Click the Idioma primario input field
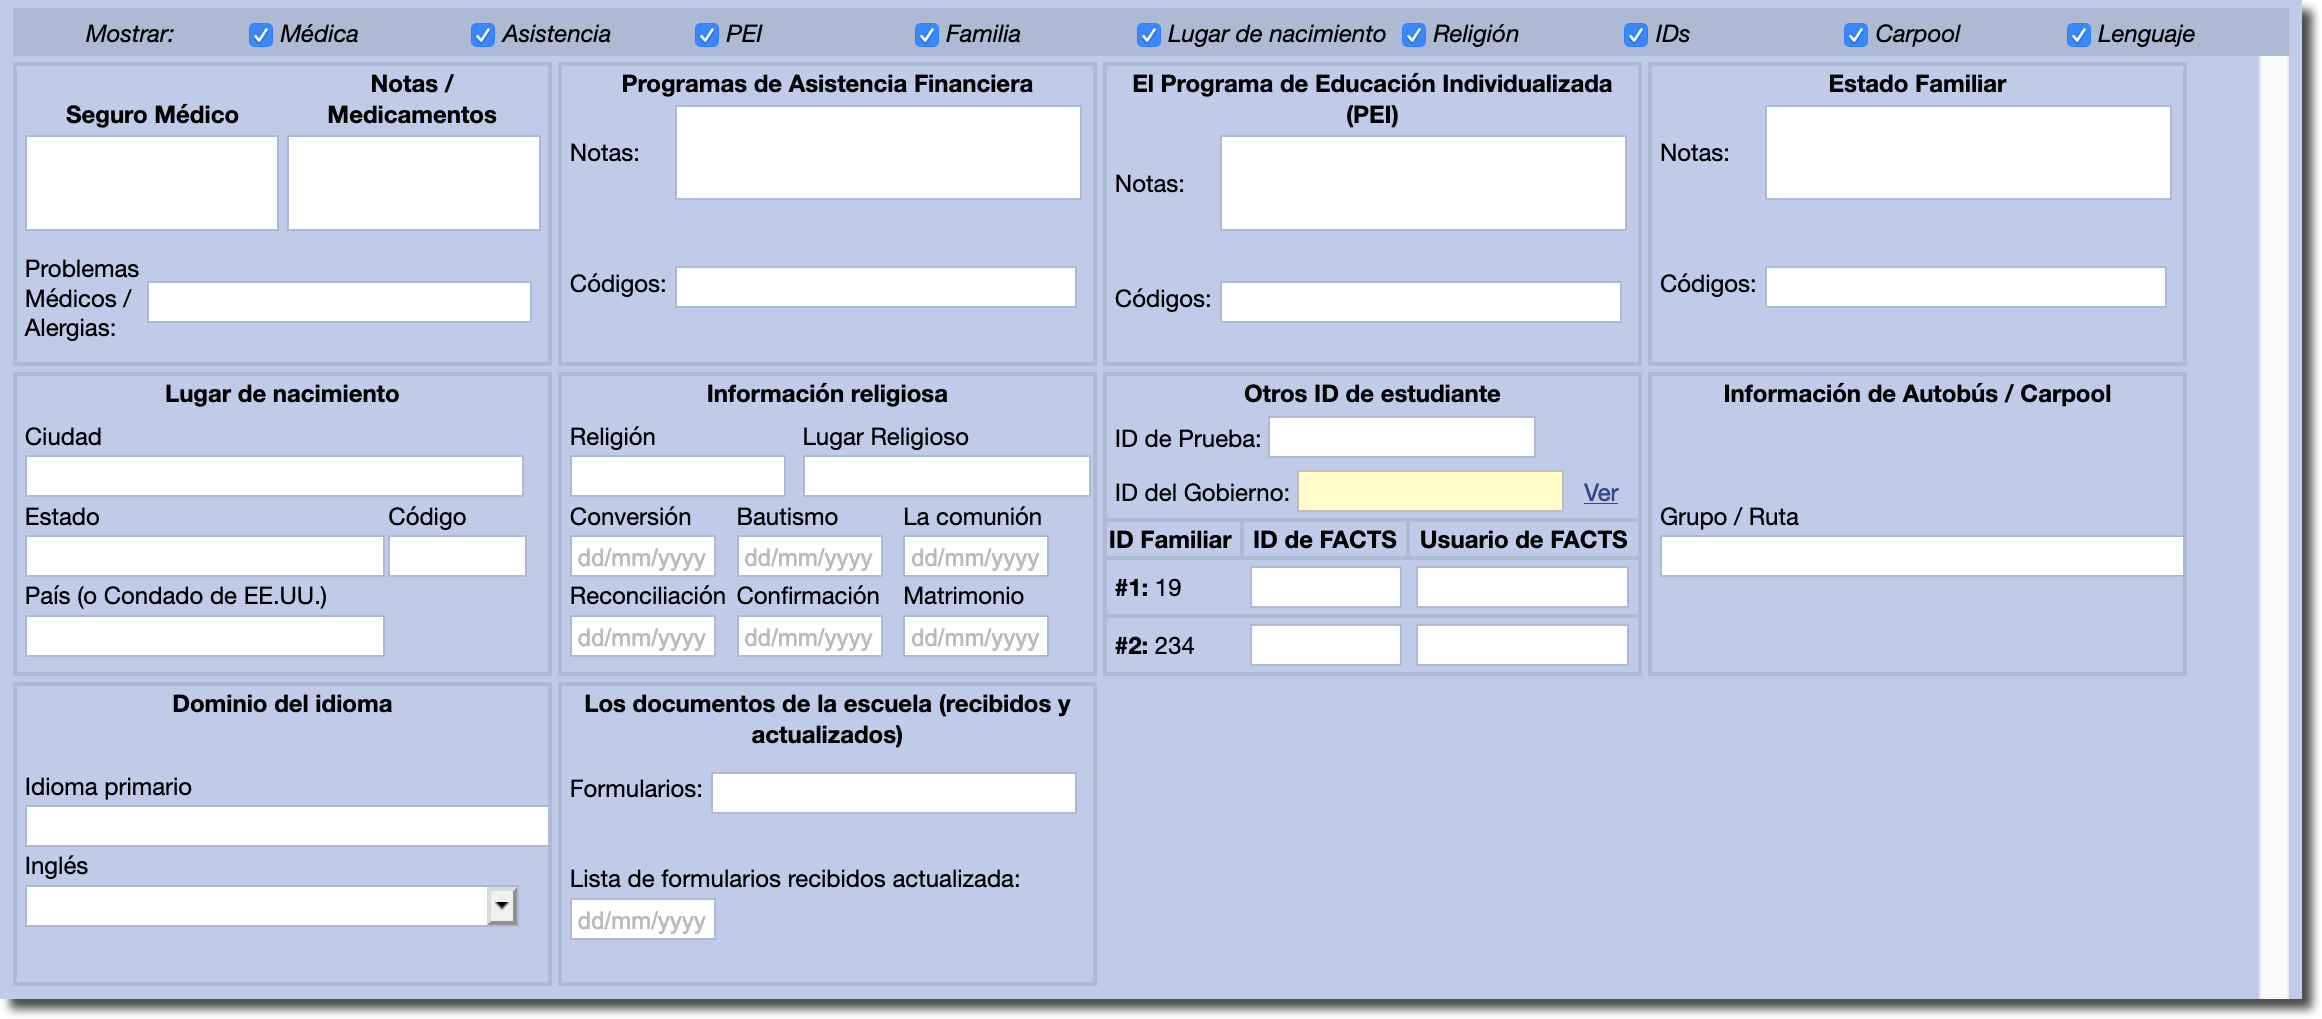Screen dimensions: 2322x1019 point(286,826)
